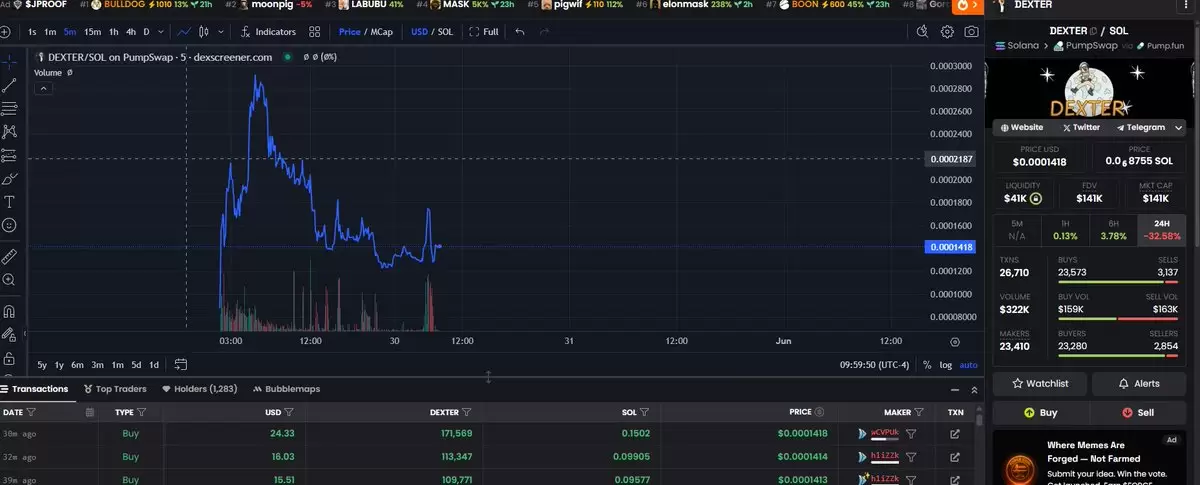Select the 1h timeframe

[114, 32]
